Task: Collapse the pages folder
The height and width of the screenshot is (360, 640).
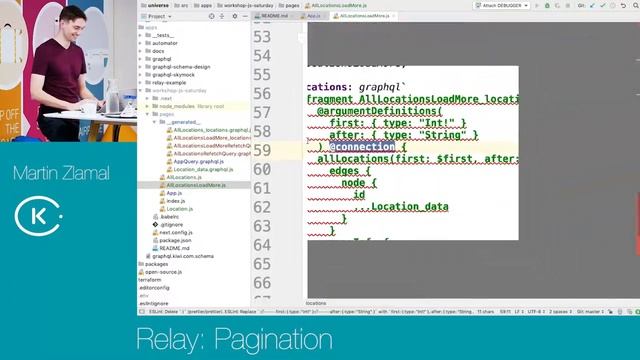Action: (148, 114)
